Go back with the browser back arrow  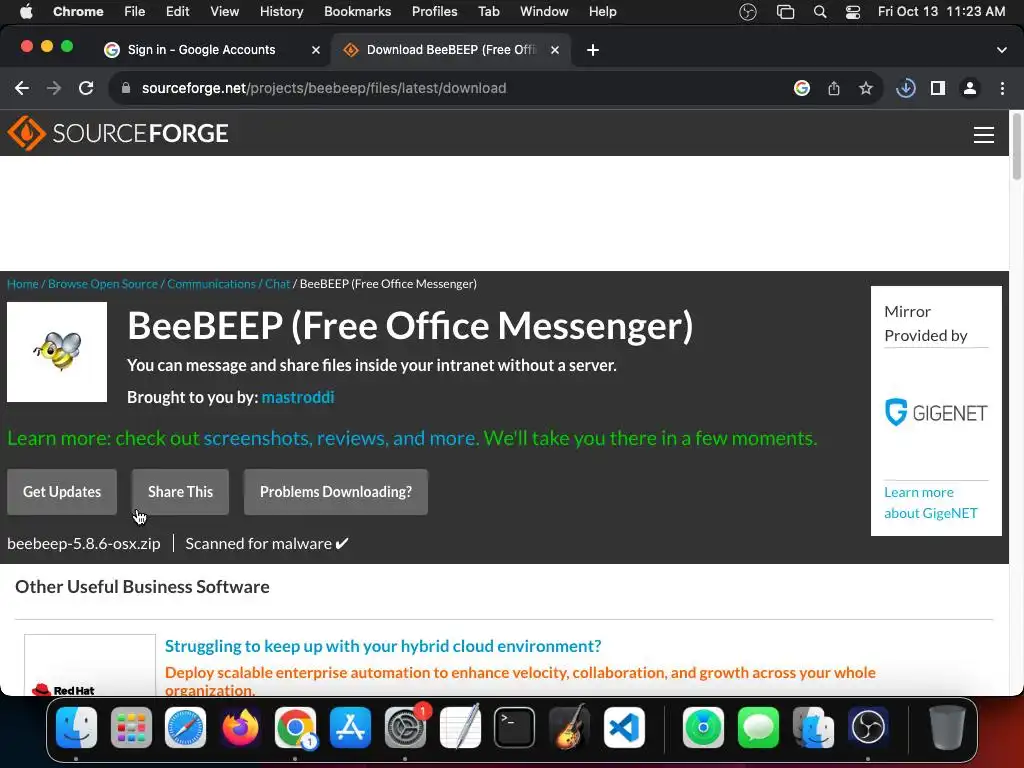click(x=22, y=88)
